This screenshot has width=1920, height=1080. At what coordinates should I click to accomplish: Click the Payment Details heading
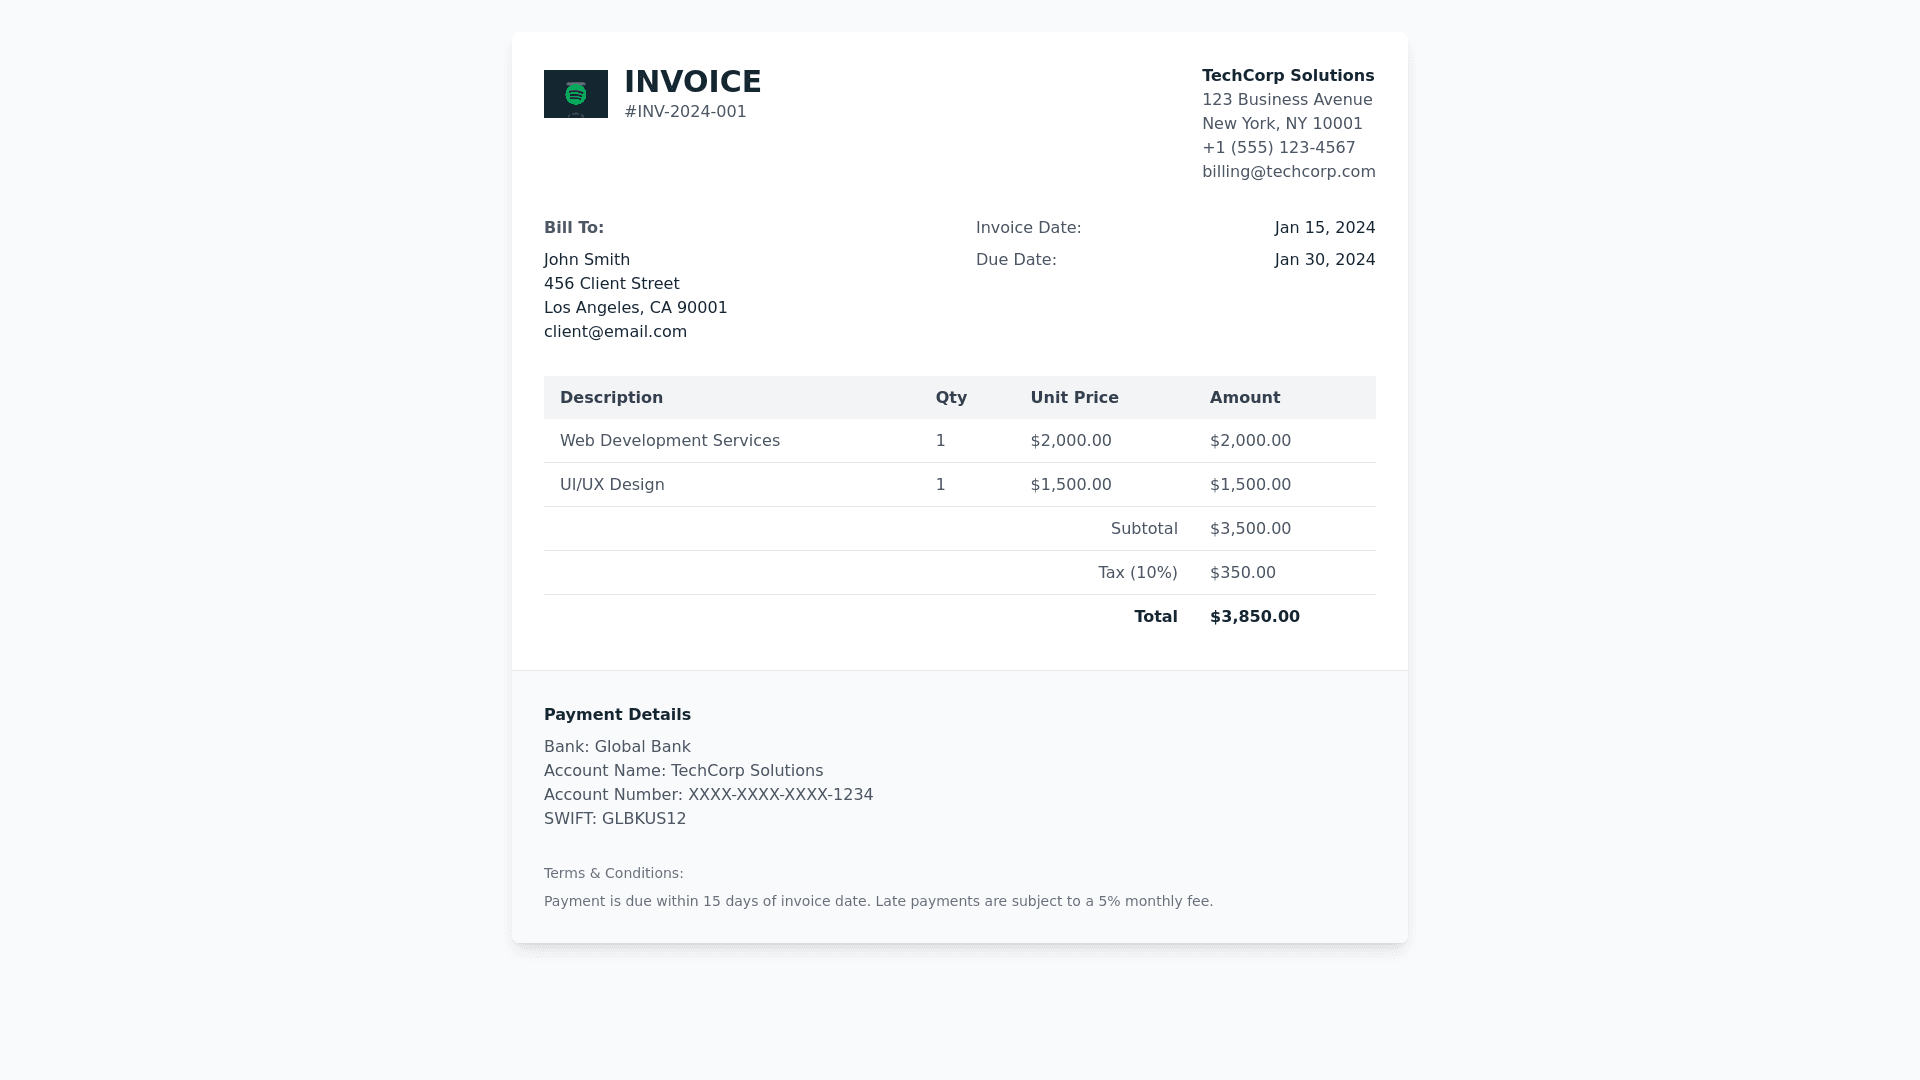coord(617,715)
